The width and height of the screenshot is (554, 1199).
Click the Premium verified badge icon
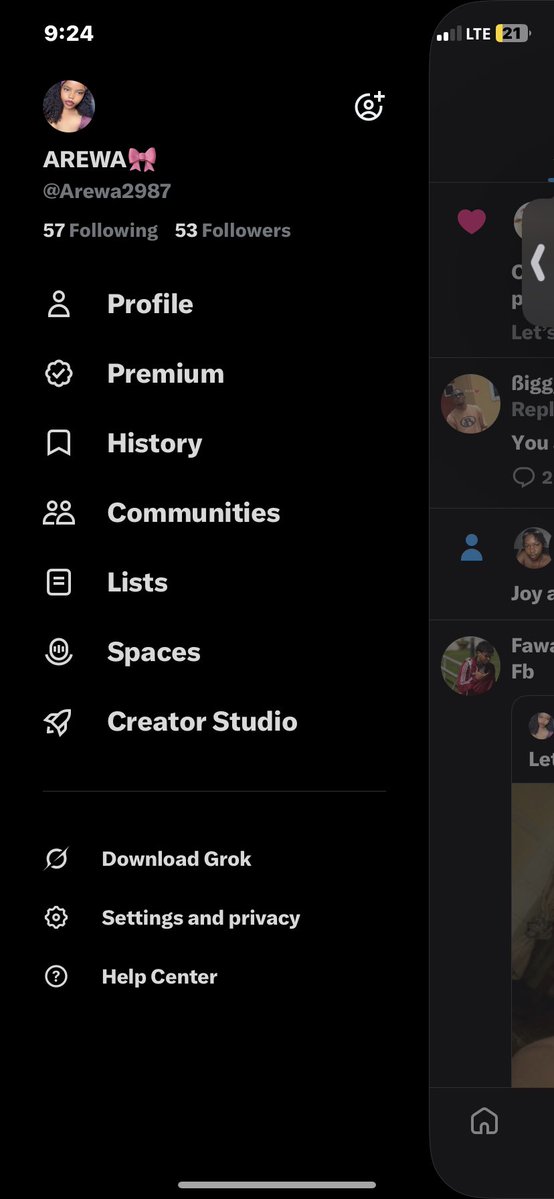click(x=59, y=373)
